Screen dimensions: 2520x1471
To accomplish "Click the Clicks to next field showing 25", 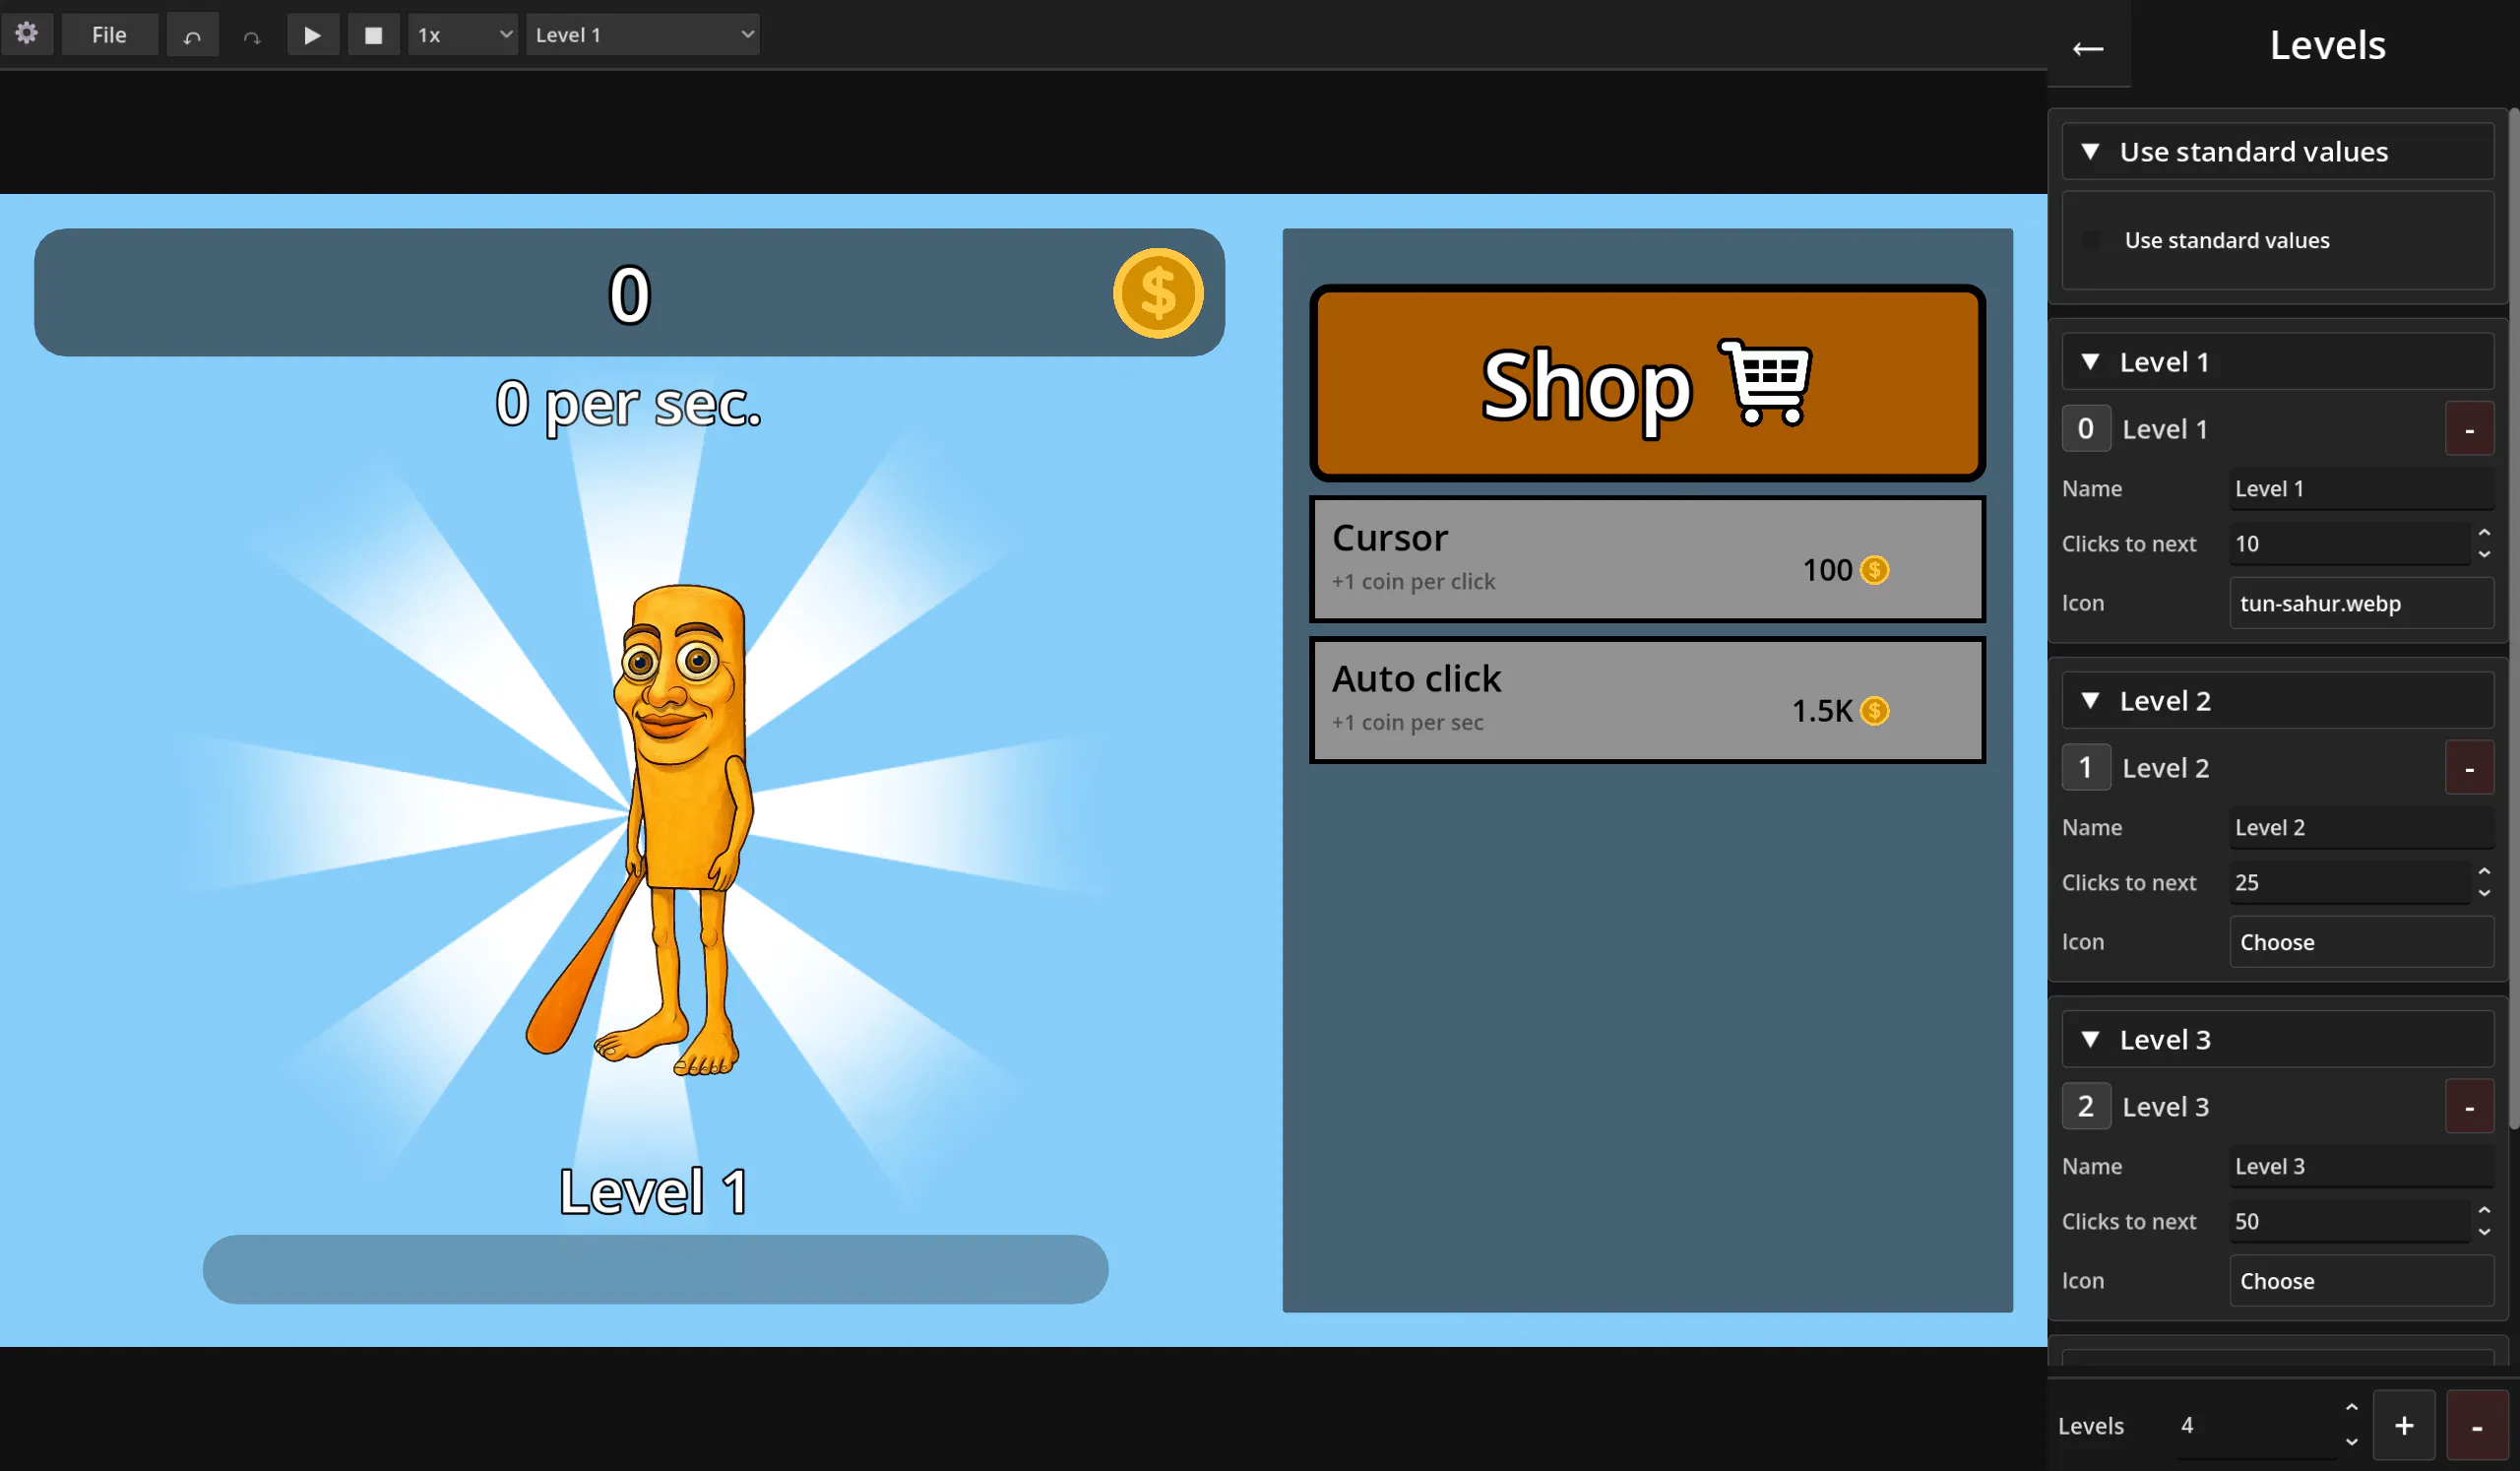I will pyautogui.click(x=2350, y=882).
